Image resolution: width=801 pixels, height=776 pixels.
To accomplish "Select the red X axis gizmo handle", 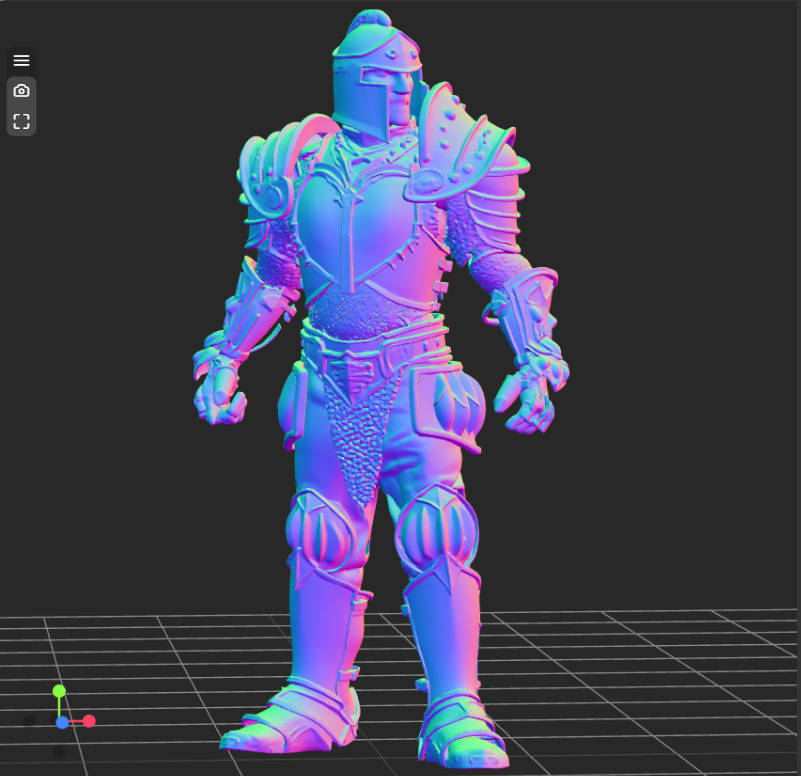I will [x=89, y=721].
